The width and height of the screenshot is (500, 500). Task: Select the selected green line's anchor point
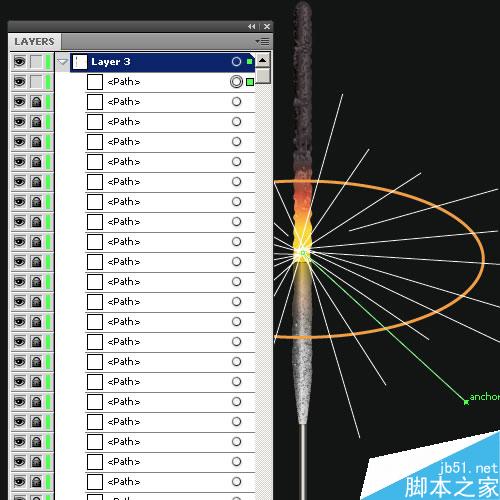coord(466,402)
